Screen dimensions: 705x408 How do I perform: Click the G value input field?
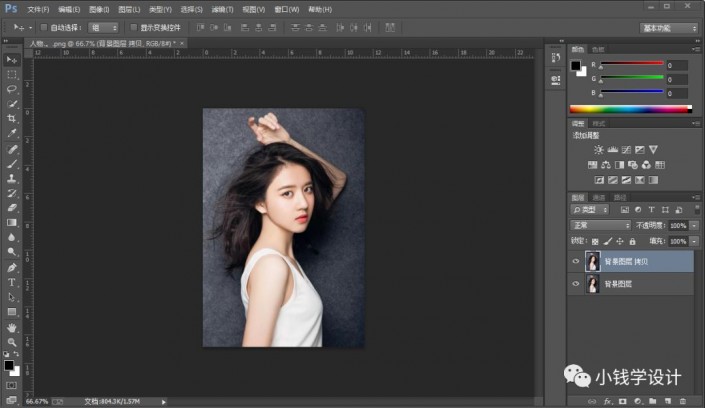point(677,80)
